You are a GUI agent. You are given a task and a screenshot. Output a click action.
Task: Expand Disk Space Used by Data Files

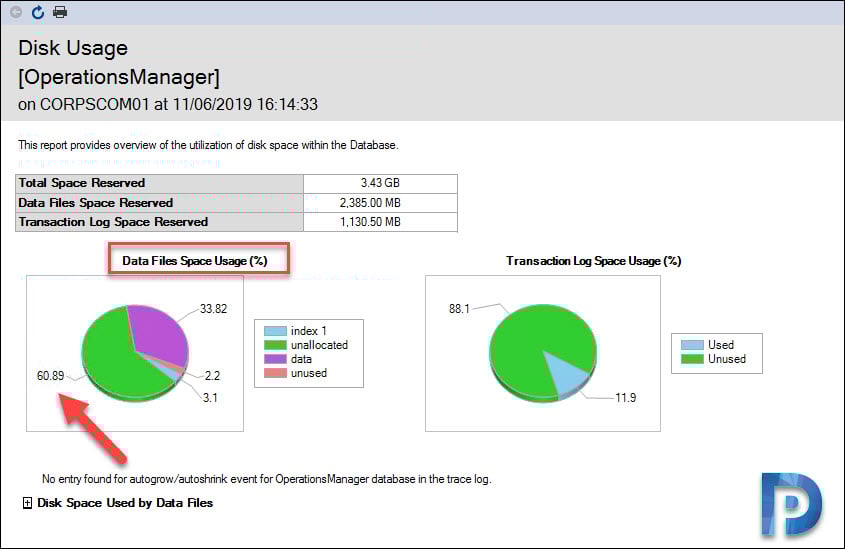[x=27, y=503]
